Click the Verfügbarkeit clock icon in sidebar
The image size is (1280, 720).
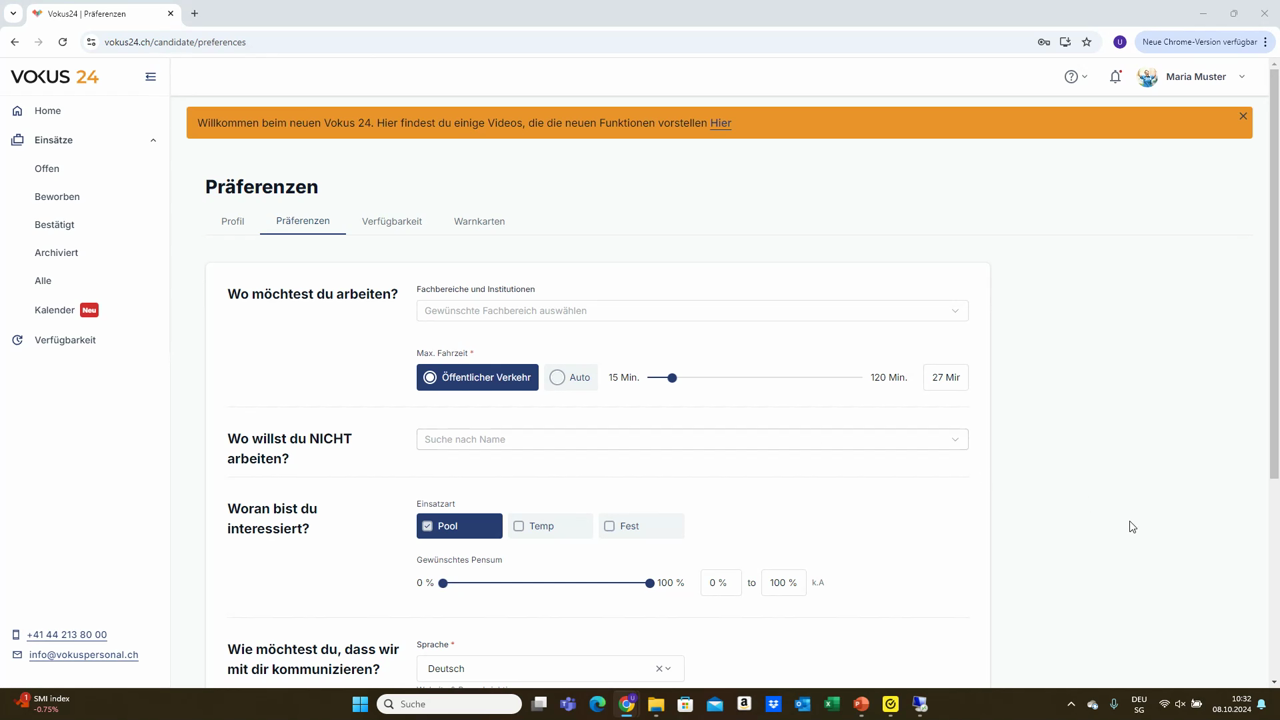tap(17, 340)
